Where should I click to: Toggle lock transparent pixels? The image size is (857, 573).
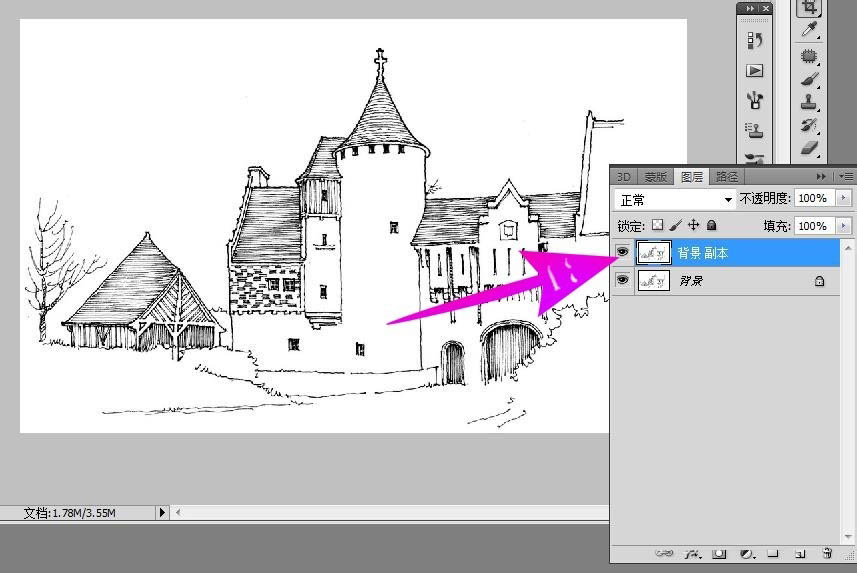tap(657, 226)
